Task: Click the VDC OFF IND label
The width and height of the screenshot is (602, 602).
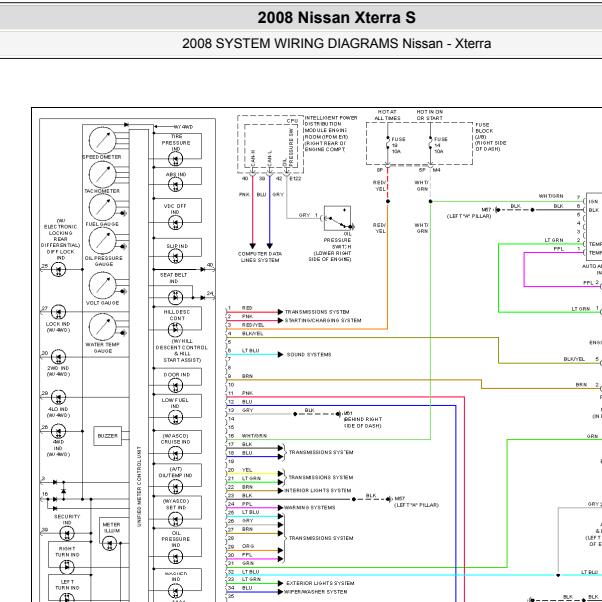Action: (175, 209)
